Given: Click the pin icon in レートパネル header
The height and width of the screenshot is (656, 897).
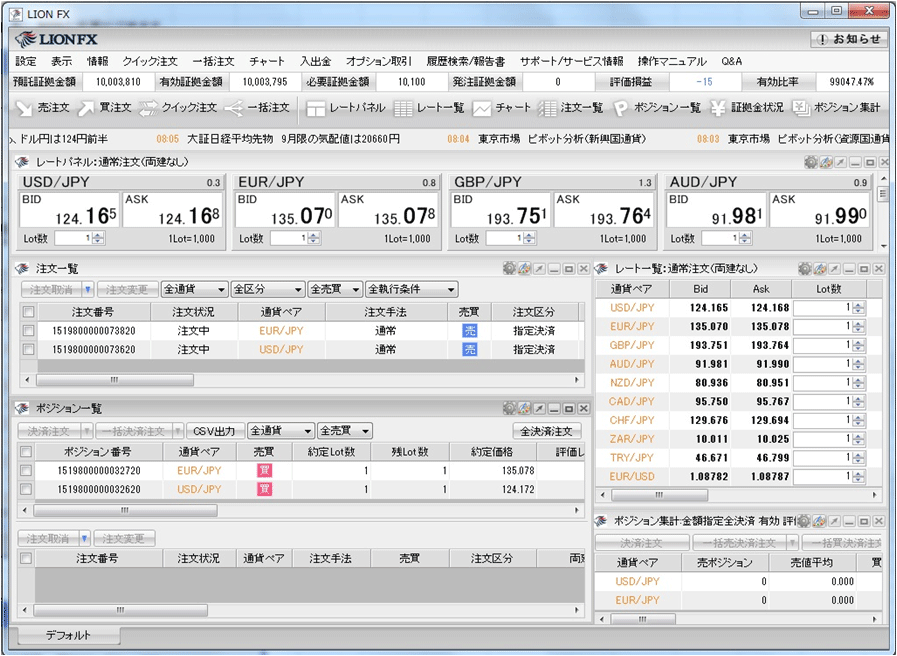Looking at the screenshot, I should click(x=840, y=162).
